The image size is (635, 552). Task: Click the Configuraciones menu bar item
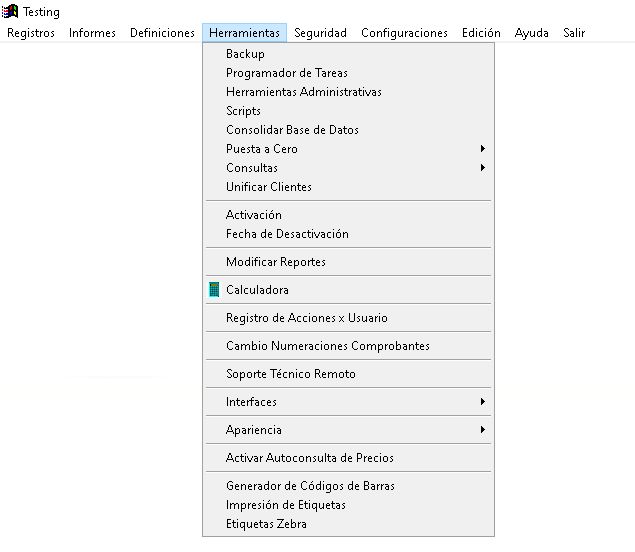(x=404, y=33)
